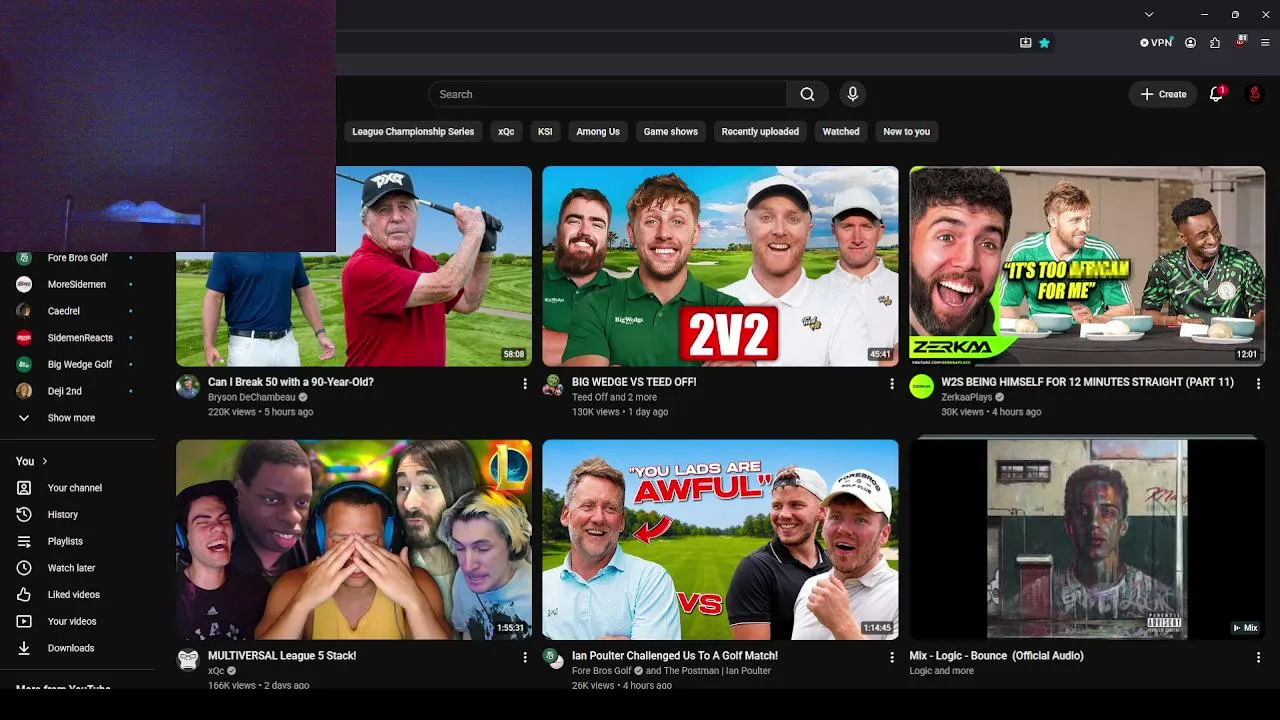
Task: Select the New to you chip
Action: (907, 131)
